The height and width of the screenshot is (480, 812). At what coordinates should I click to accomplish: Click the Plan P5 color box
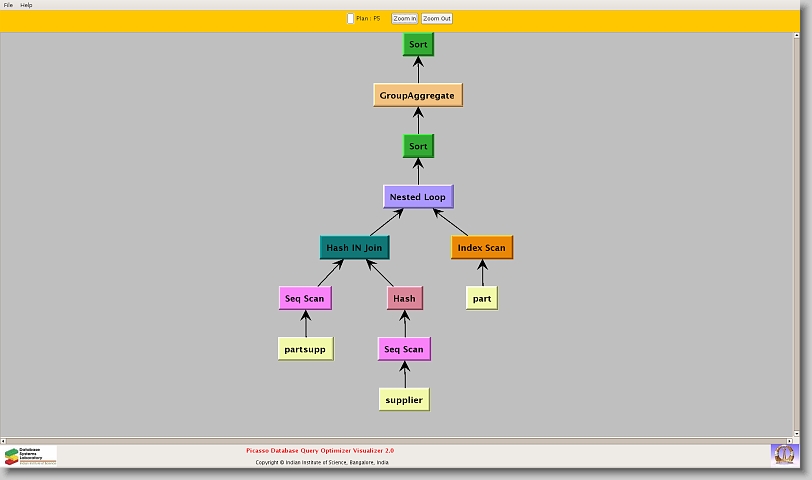(350, 18)
